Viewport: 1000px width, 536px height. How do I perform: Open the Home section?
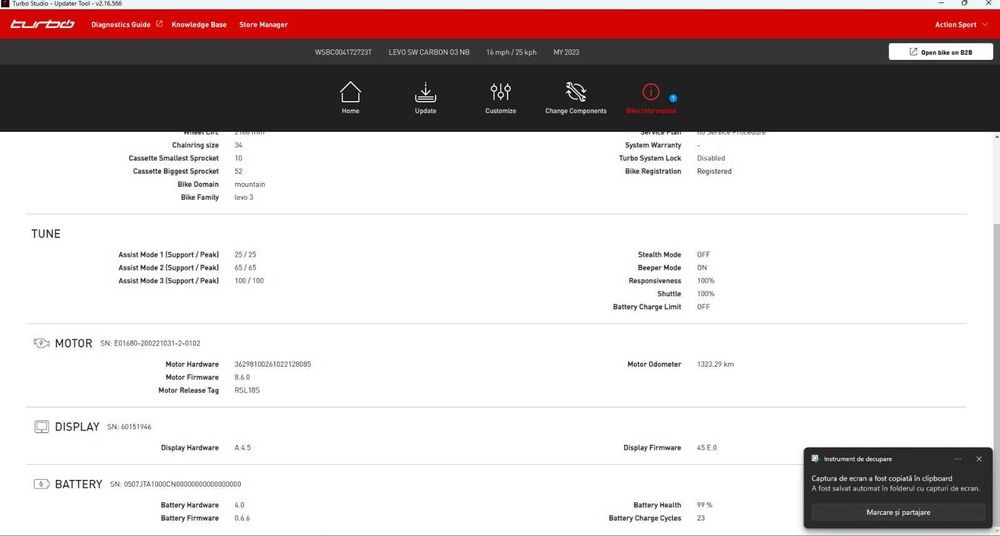pyautogui.click(x=350, y=98)
